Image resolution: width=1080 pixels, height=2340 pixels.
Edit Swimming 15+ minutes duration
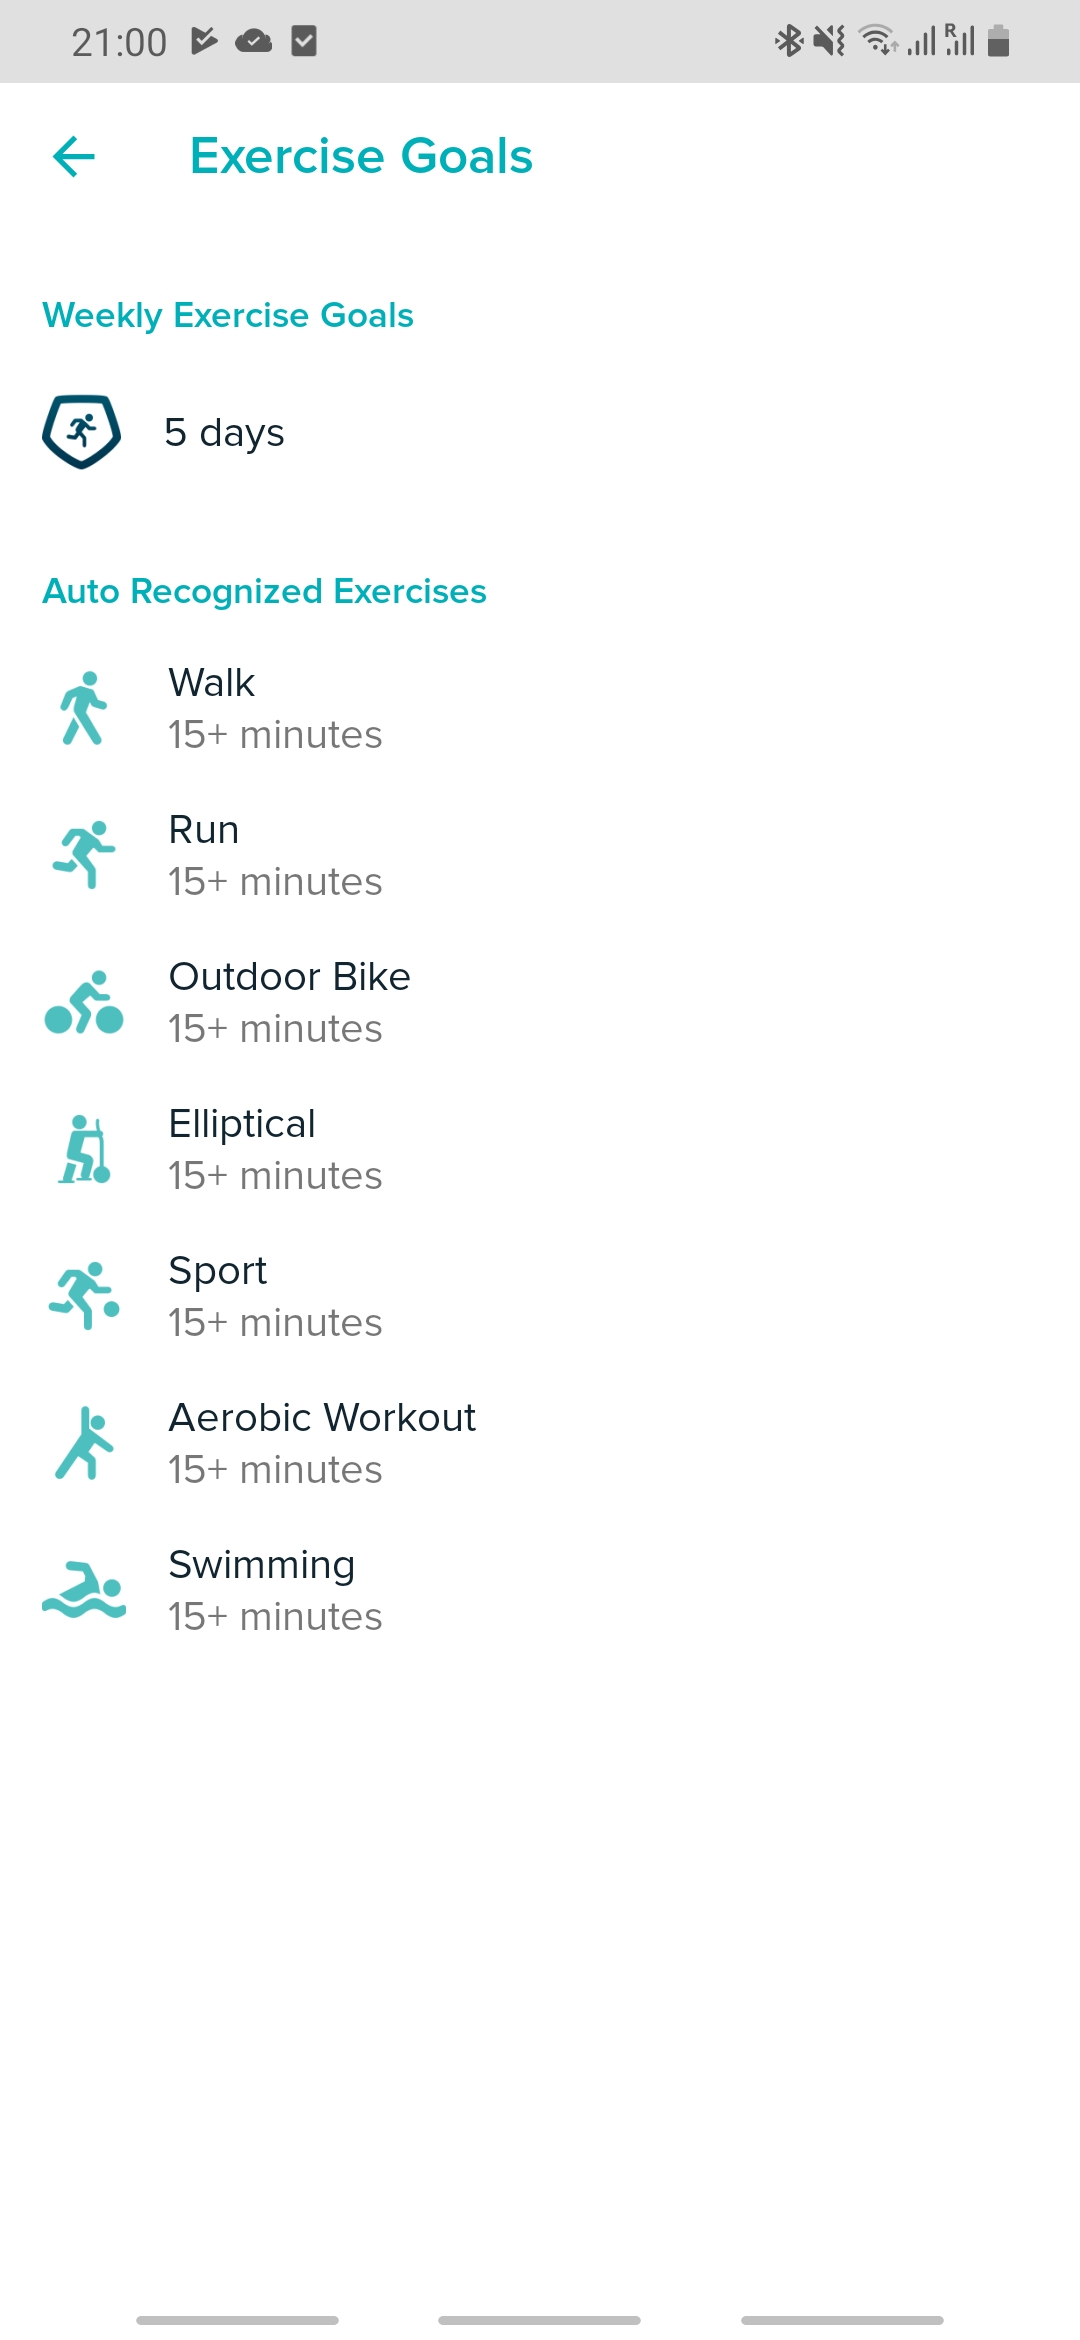pos(275,1616)
